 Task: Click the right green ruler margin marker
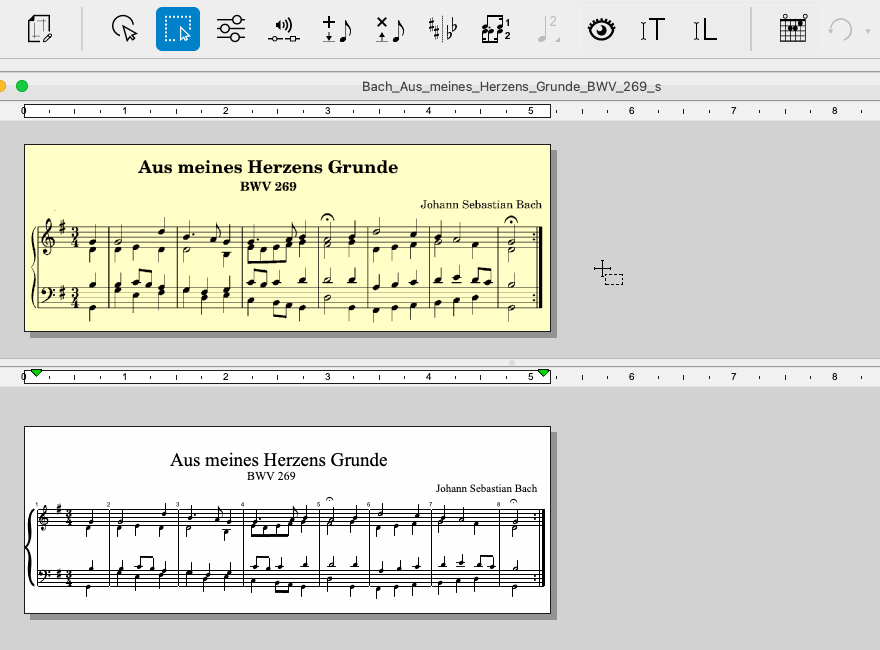click(x=543, y=373)
